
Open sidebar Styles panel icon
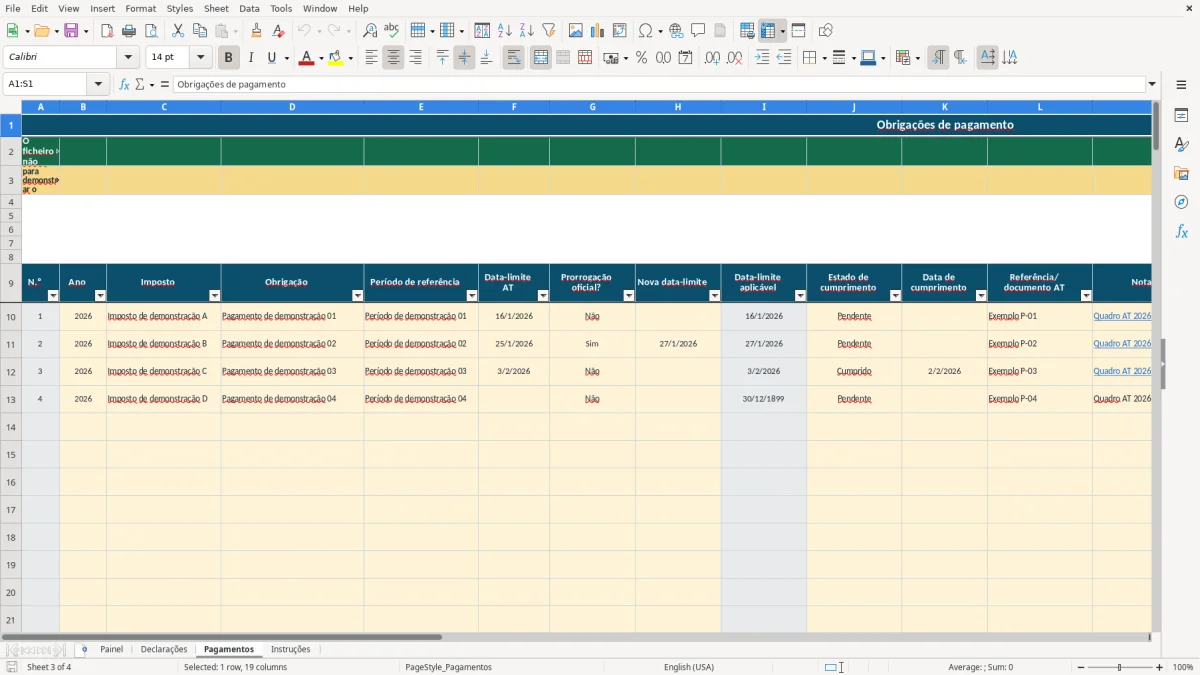pyautogui.click(x=1181, y=145)
